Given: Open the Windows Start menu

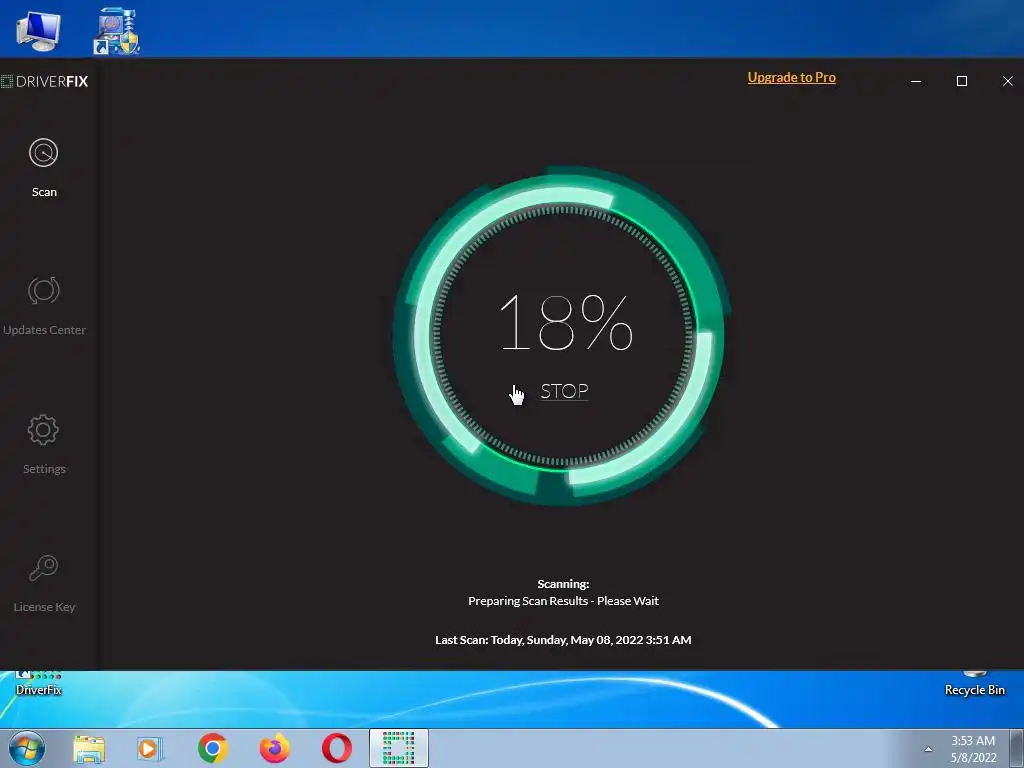Looking at the screenshot, I should (27, 748).
